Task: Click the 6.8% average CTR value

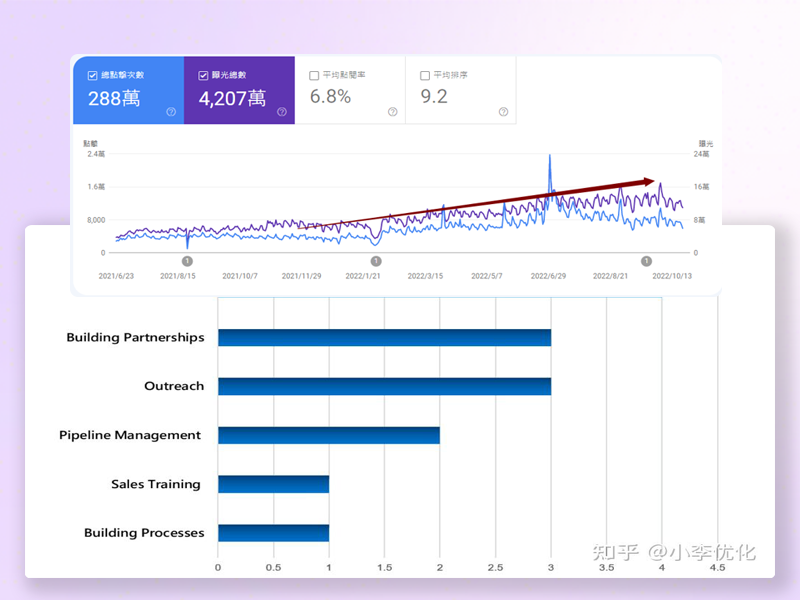Action: pos(330,98)
